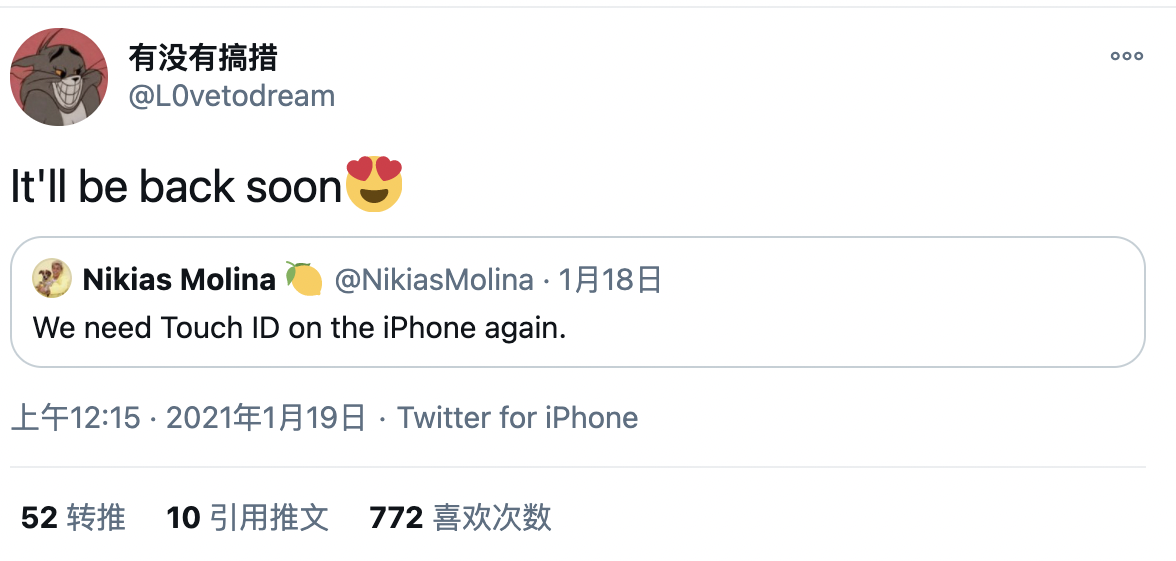
Task: Click the Twitter for iPhone source link
Action: click(518, 418)
